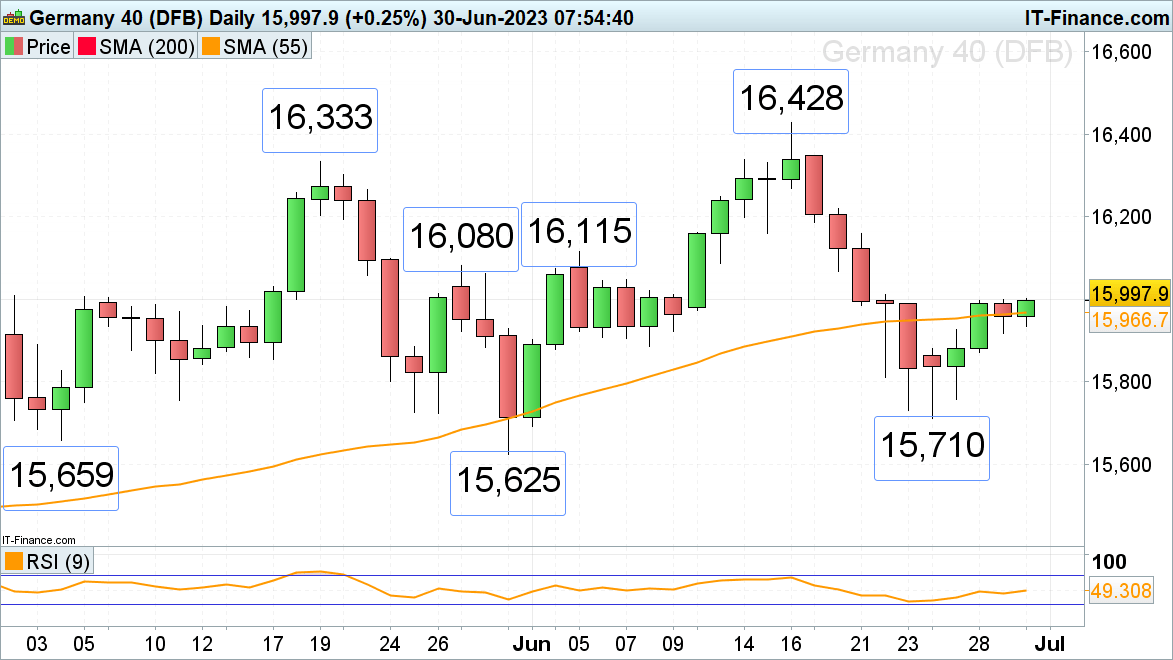The height and width of the screenshot is (660, 1173).
Task: Click the 16,200 price axis label
Action: 1121,217
